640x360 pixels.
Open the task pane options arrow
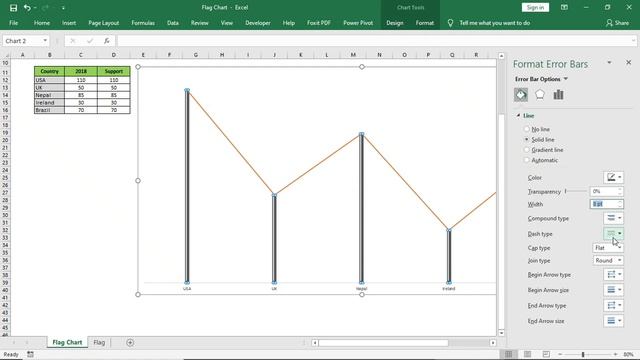(609, 63)
